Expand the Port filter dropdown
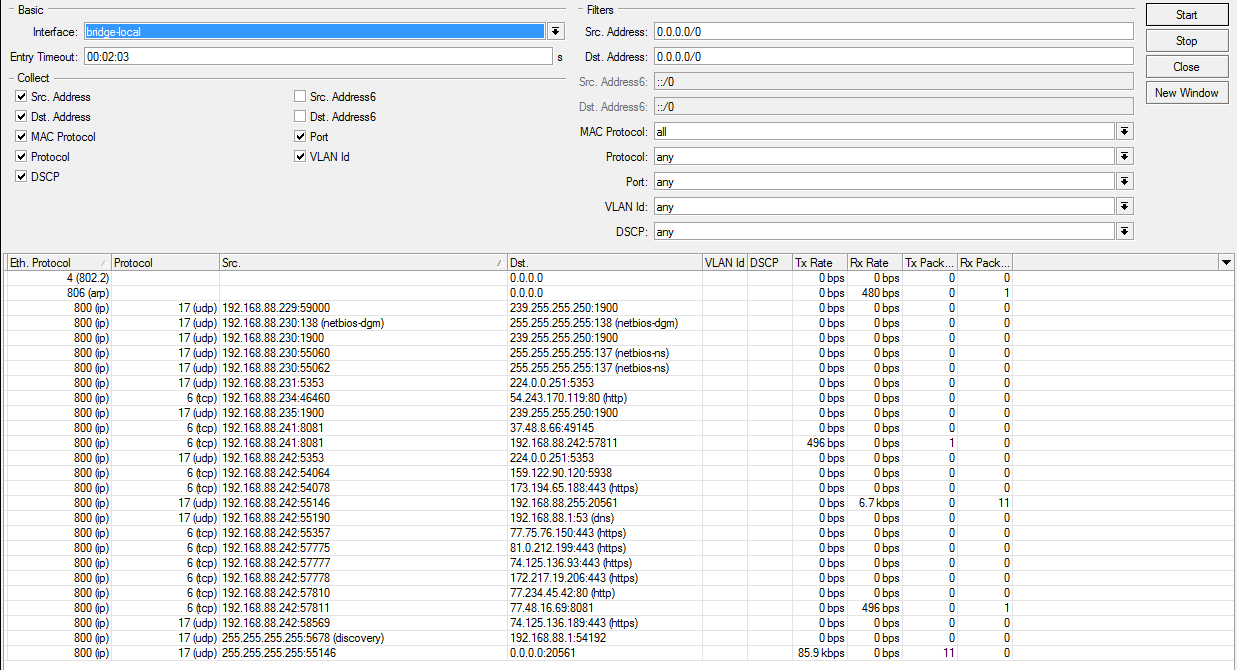 click(x=1124, y=182)
